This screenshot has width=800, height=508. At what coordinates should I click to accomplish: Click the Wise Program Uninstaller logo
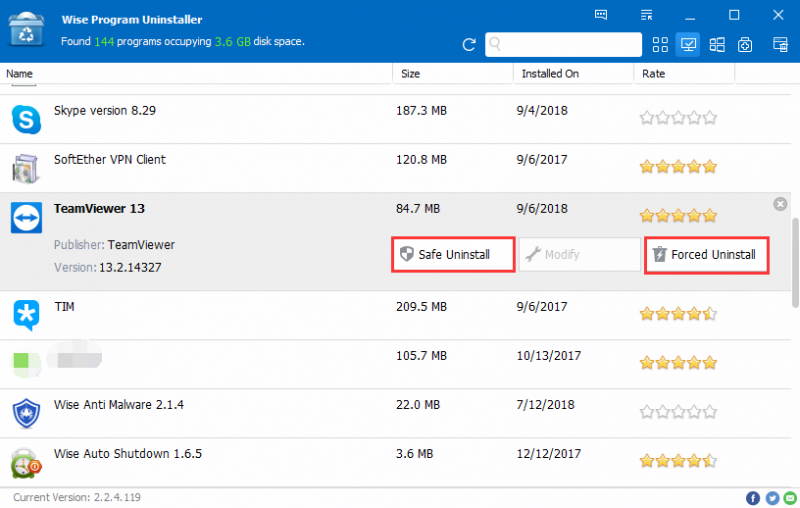click(x=26, y=29)
